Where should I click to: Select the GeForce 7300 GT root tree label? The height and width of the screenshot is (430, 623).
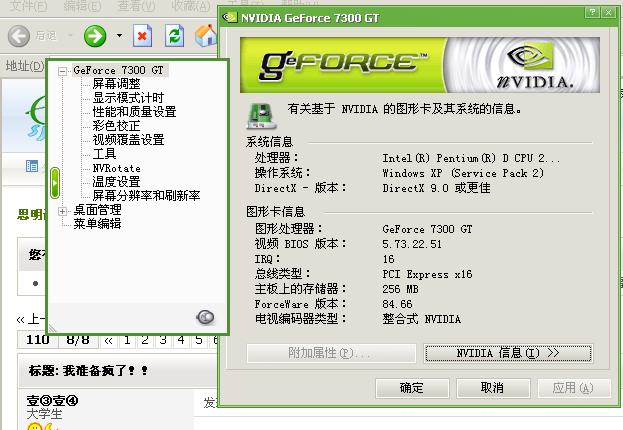click(x=118, y=70)
